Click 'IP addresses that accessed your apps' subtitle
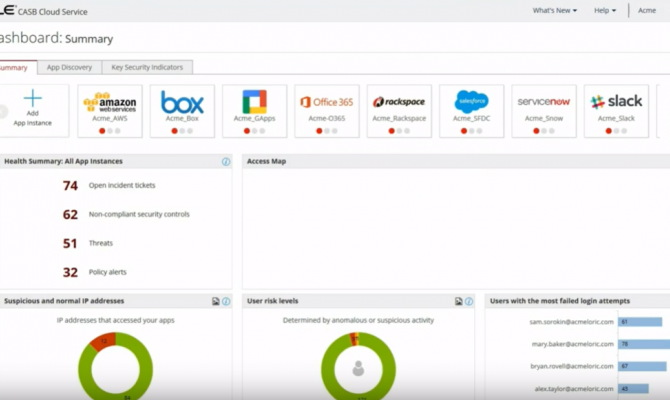 115,320
